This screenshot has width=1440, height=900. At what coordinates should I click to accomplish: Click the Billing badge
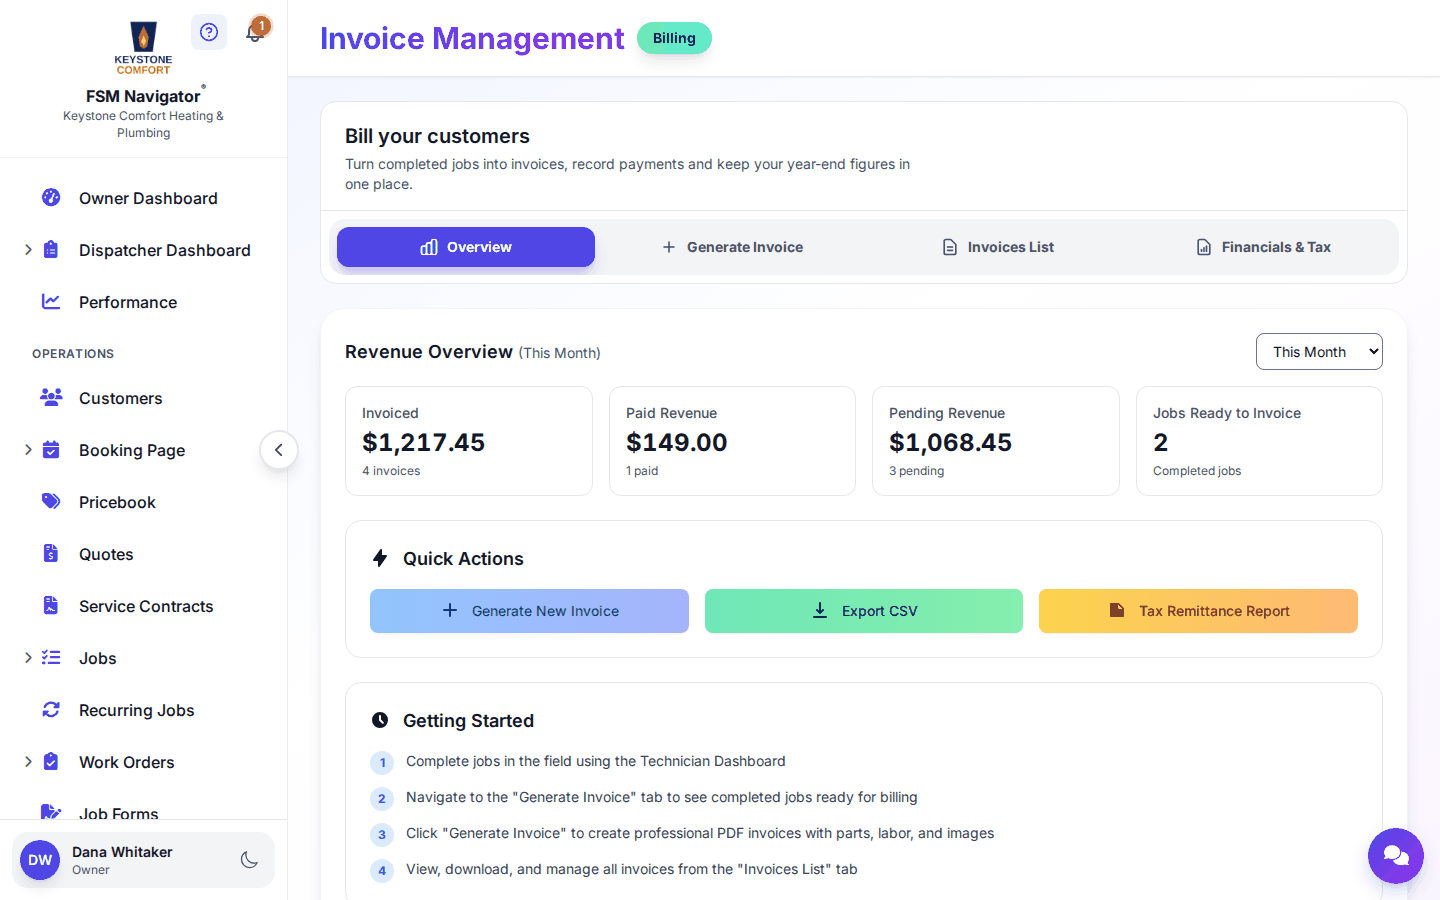point(674,38)
